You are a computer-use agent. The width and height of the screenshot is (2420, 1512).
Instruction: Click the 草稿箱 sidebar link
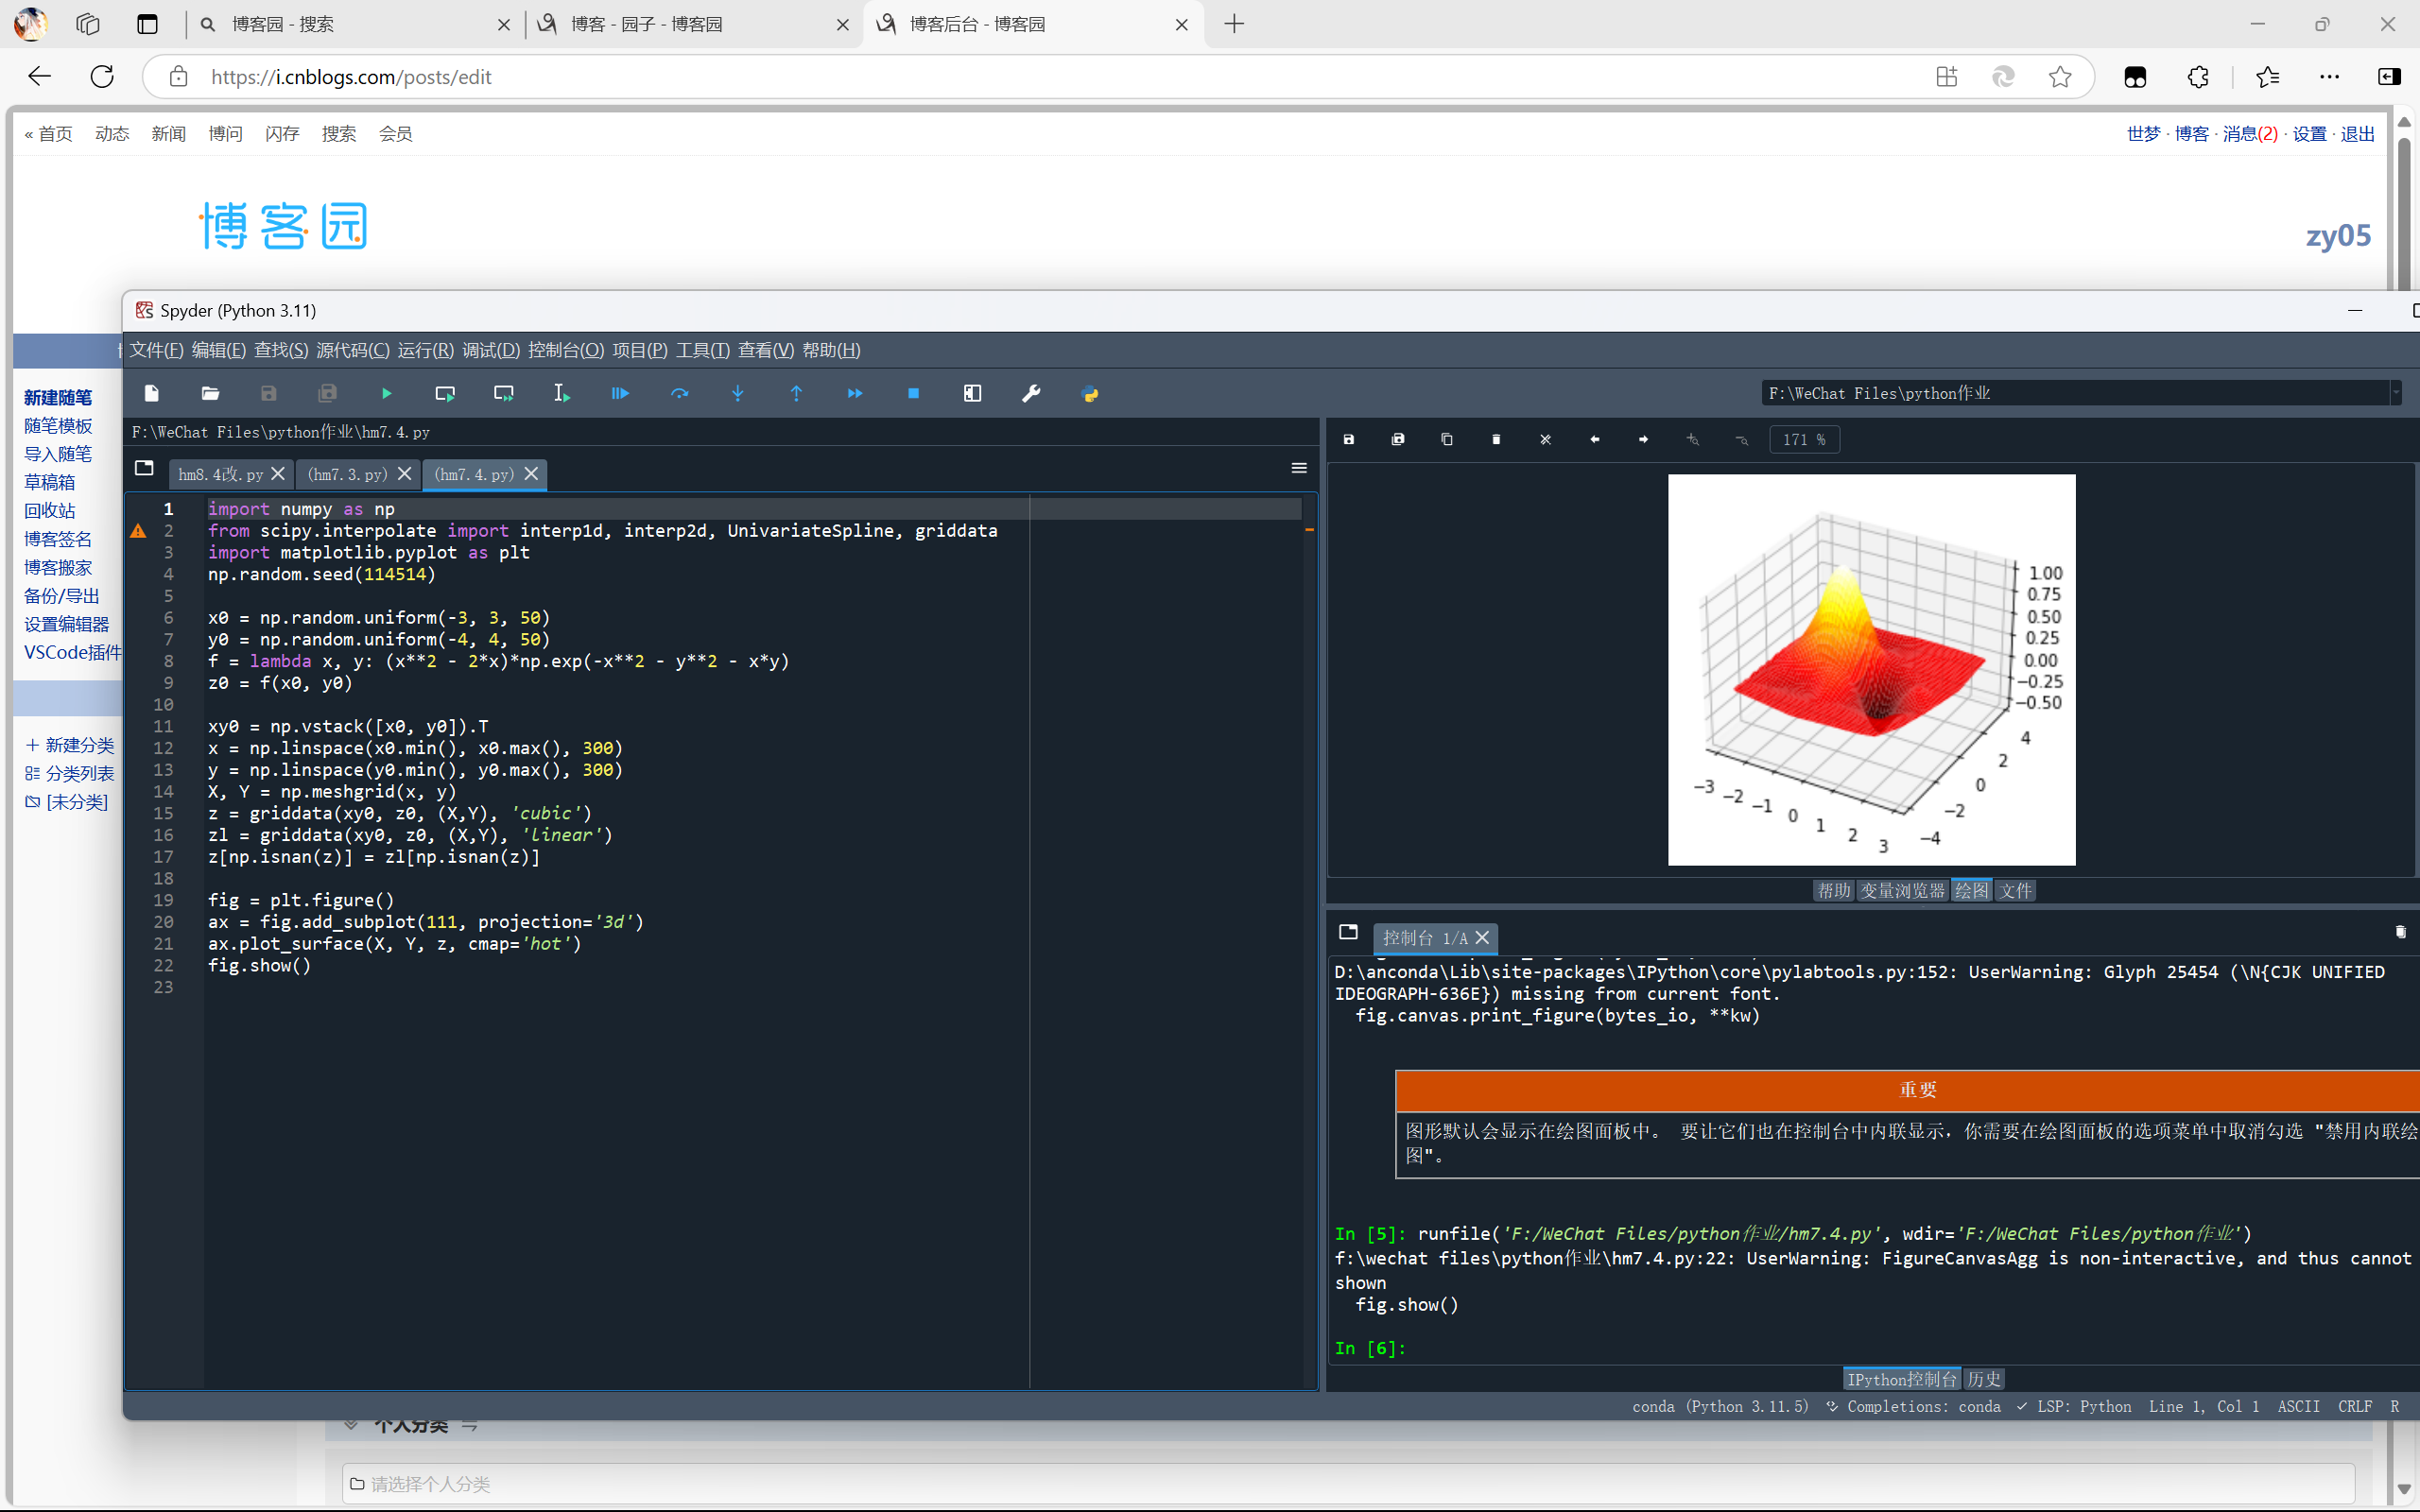point(49,482)
